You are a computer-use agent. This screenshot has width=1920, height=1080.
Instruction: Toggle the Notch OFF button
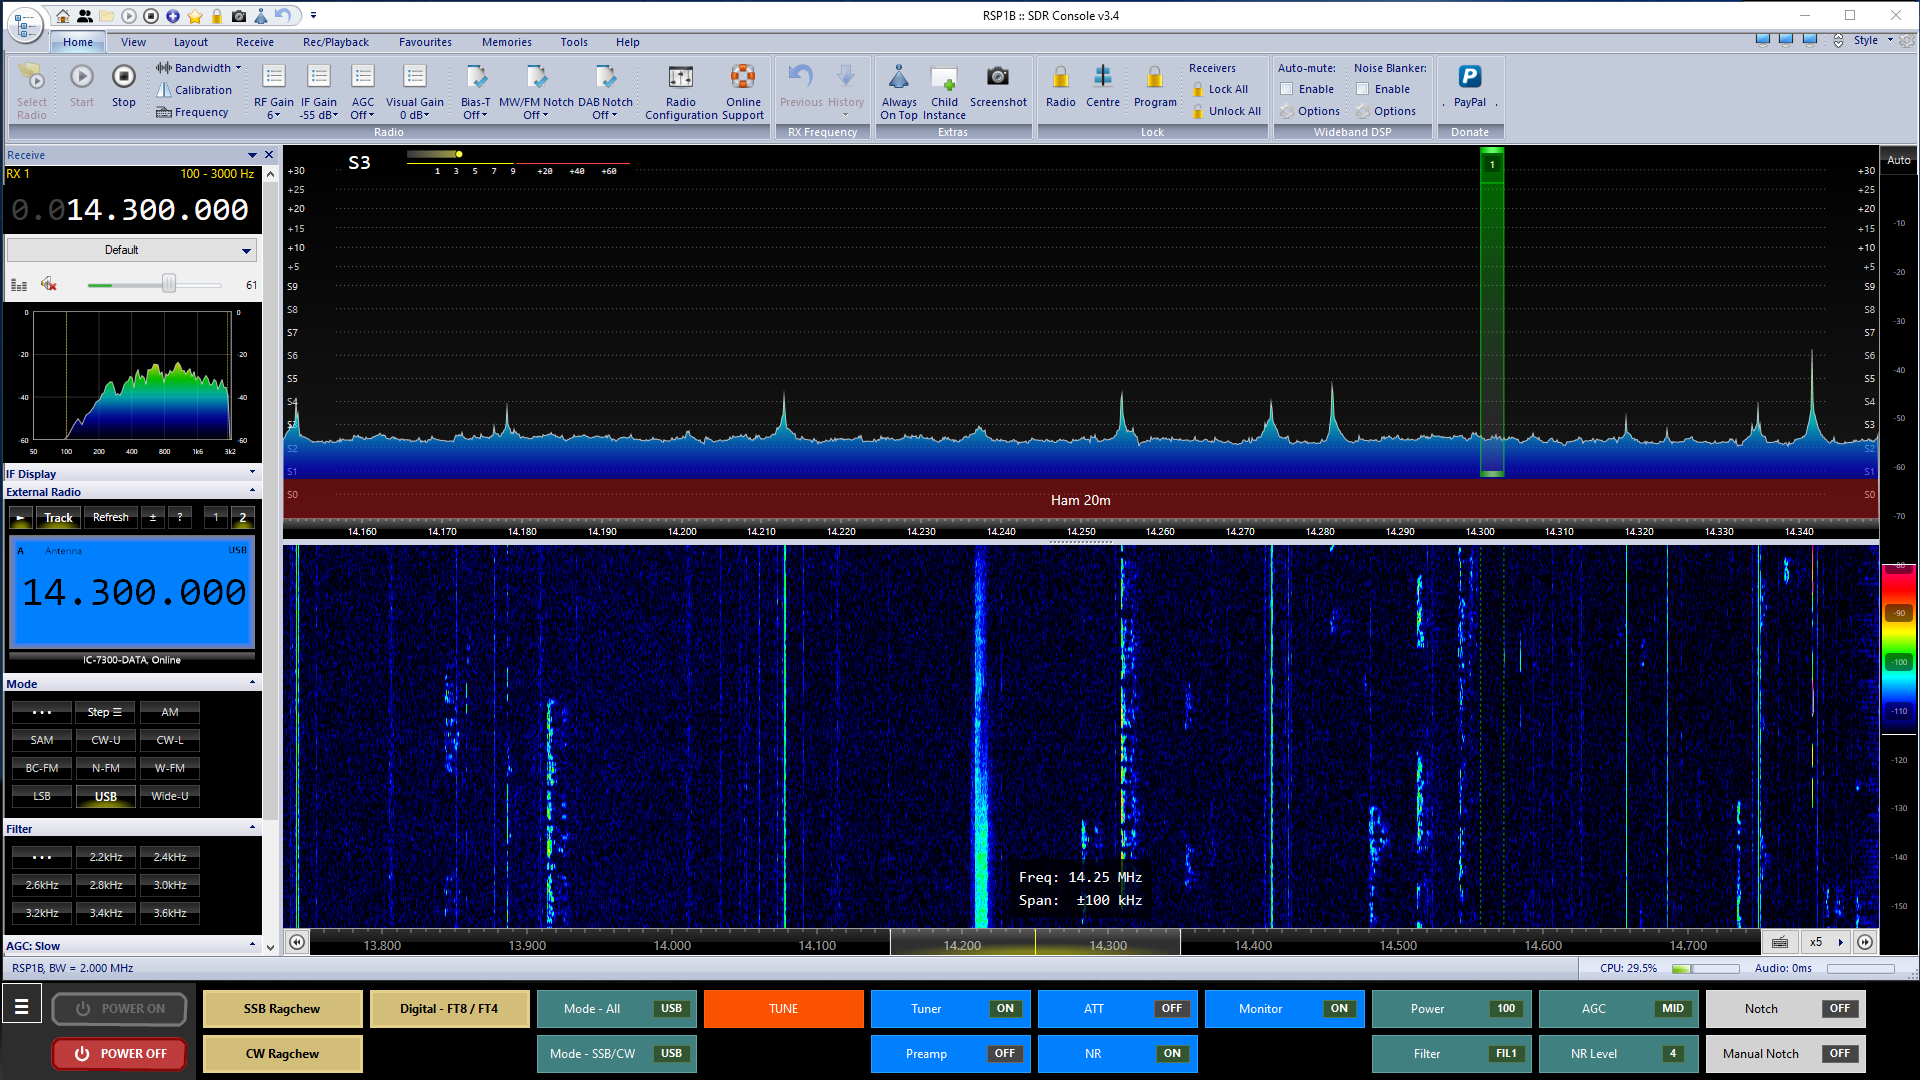(x=1785, y=1008)
